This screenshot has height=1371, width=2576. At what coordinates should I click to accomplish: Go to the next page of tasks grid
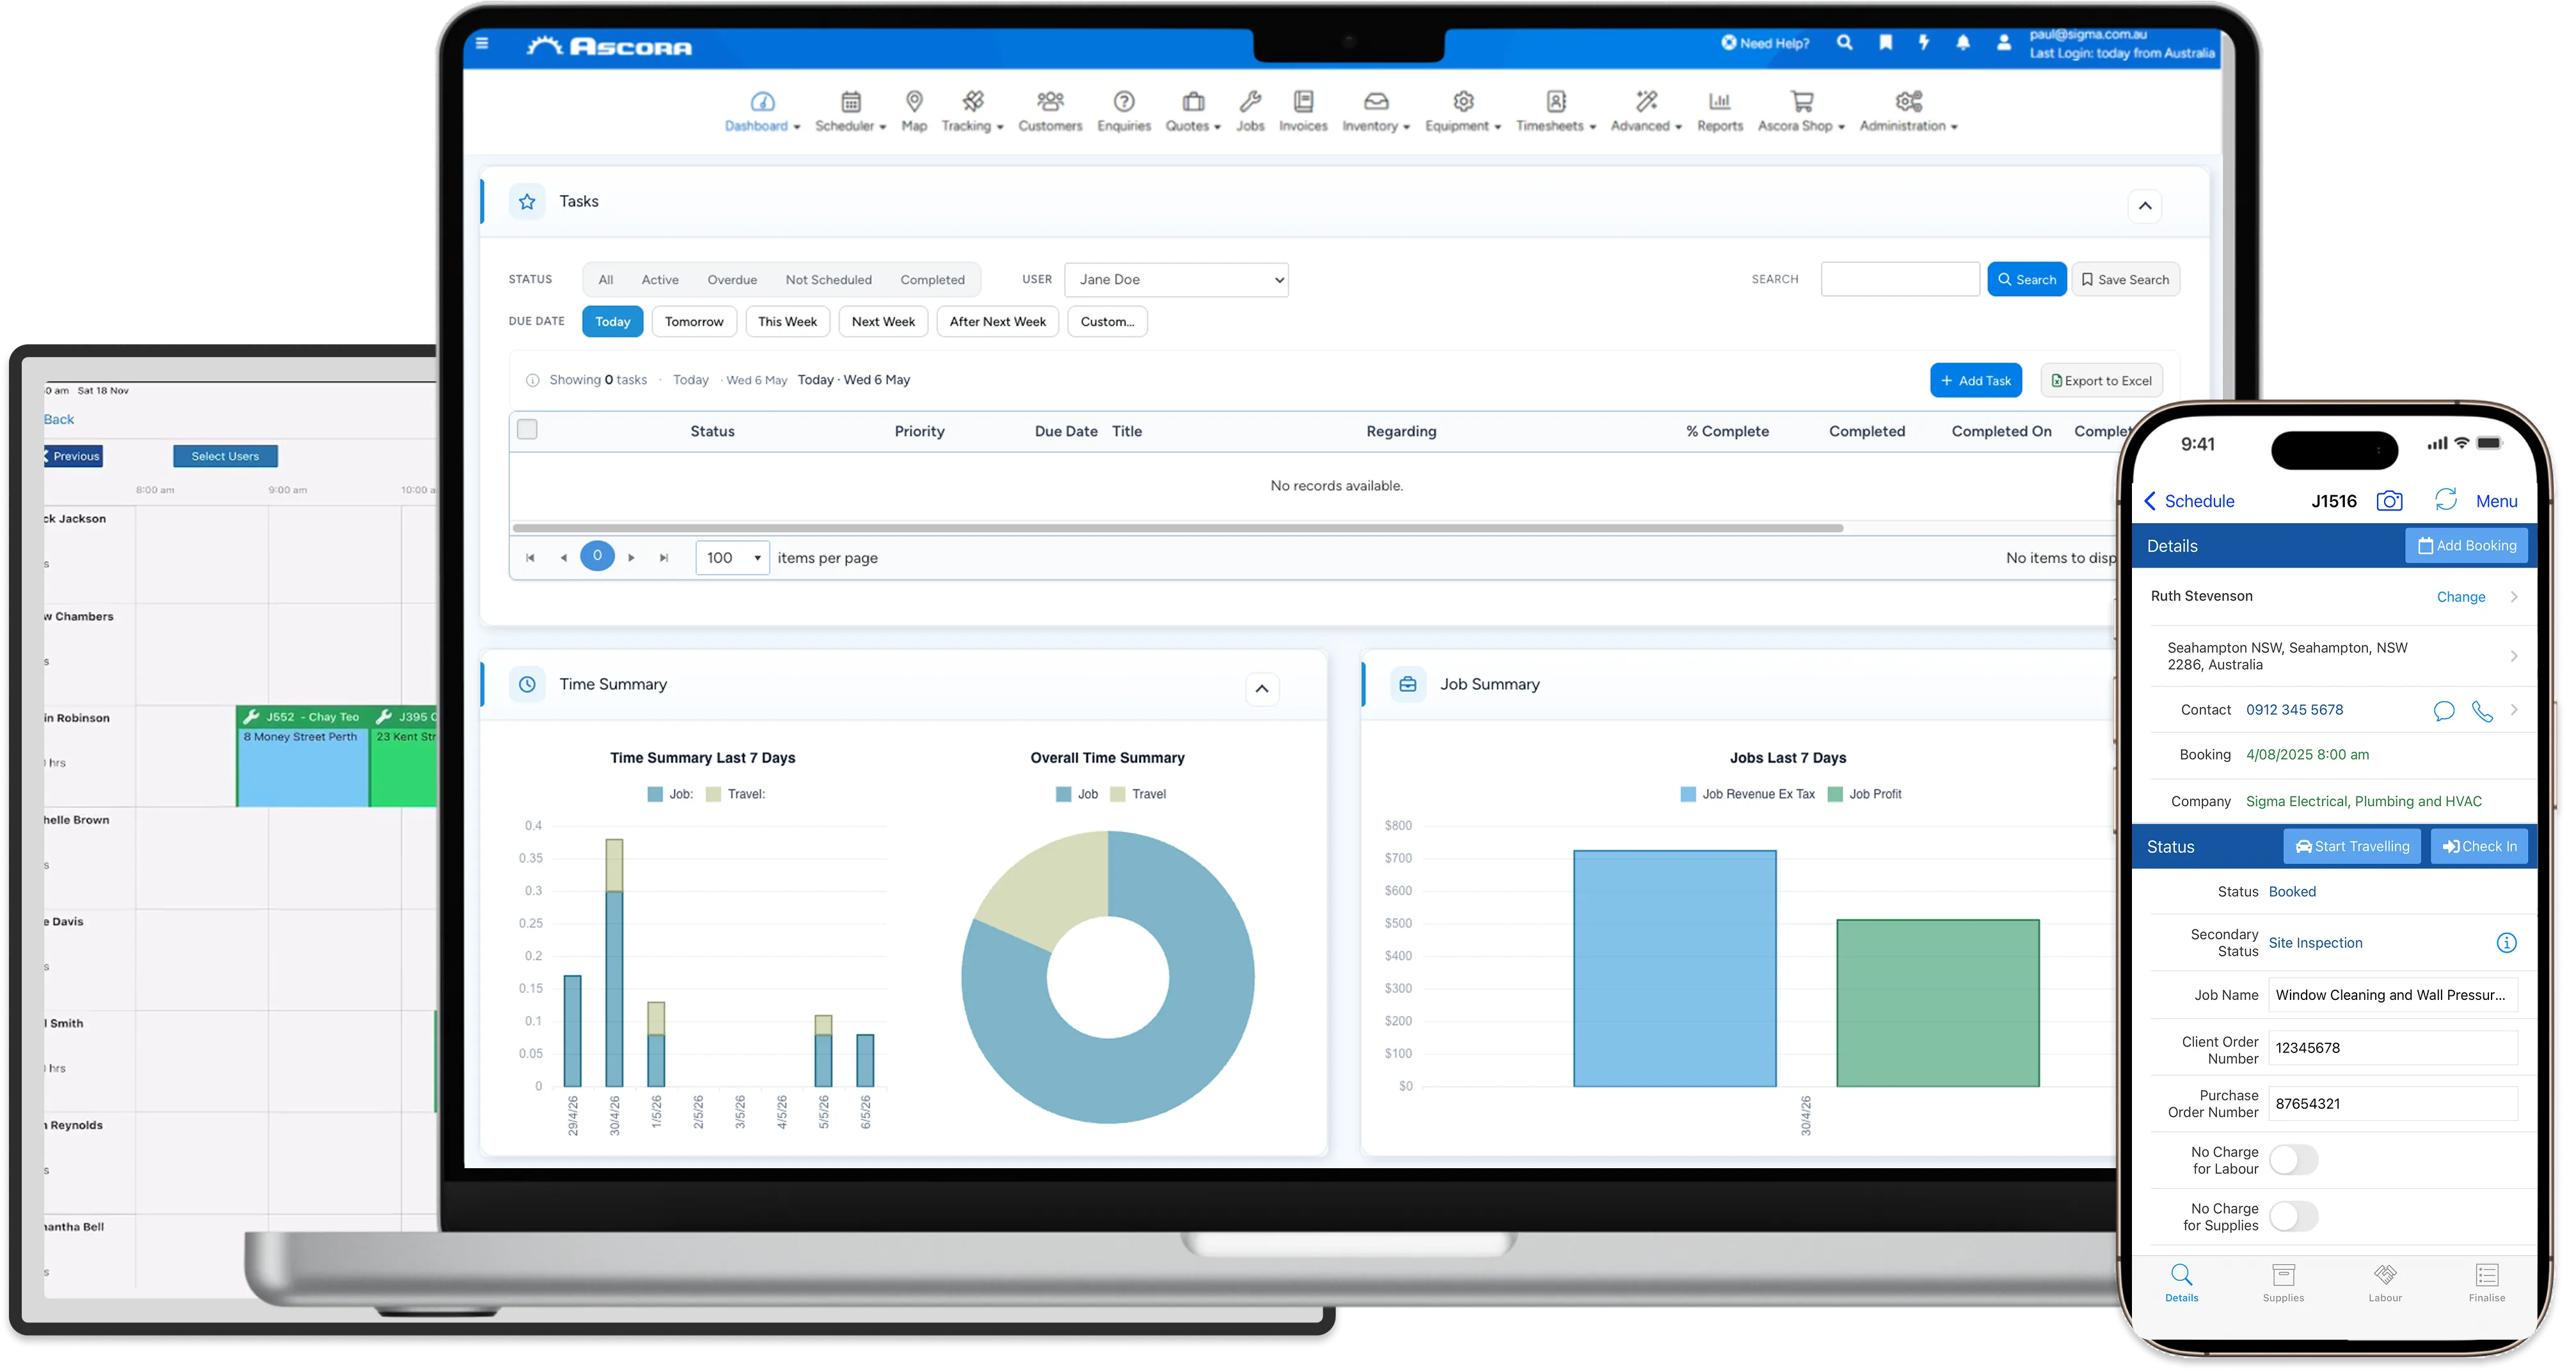tap(631, 558)
